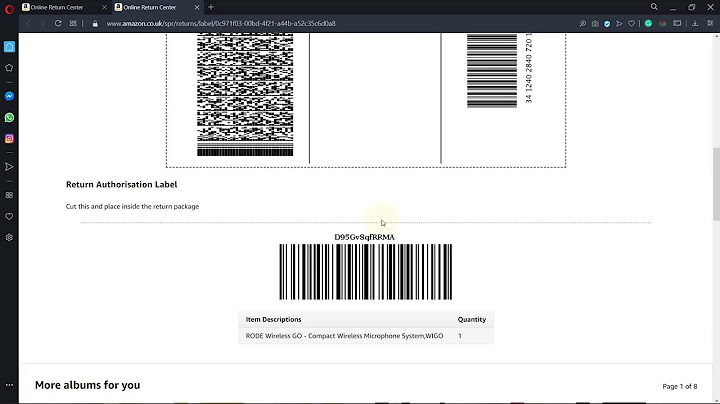Click the More albums for you heading
The width and height of the screenshot is (720, 404).
click(x=87, y=385)
